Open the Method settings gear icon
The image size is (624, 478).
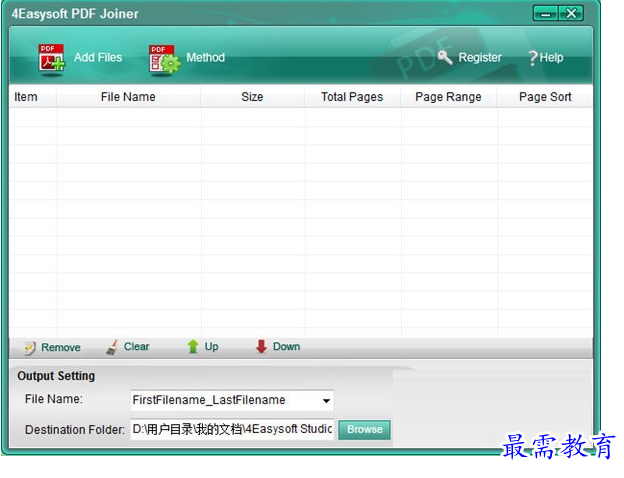[x=164, y=59]
